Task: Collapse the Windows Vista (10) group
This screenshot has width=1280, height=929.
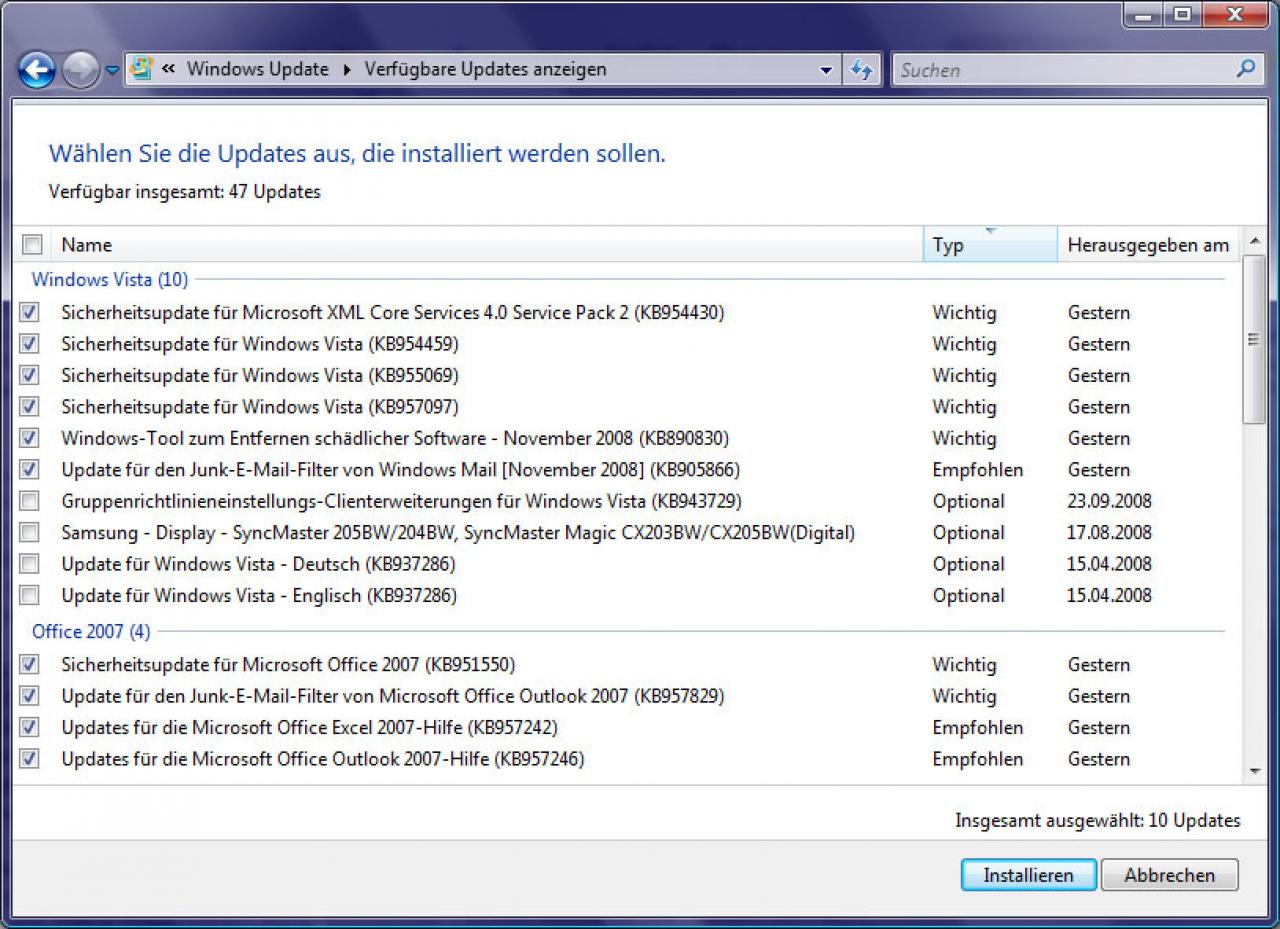Action: (110, 280)
